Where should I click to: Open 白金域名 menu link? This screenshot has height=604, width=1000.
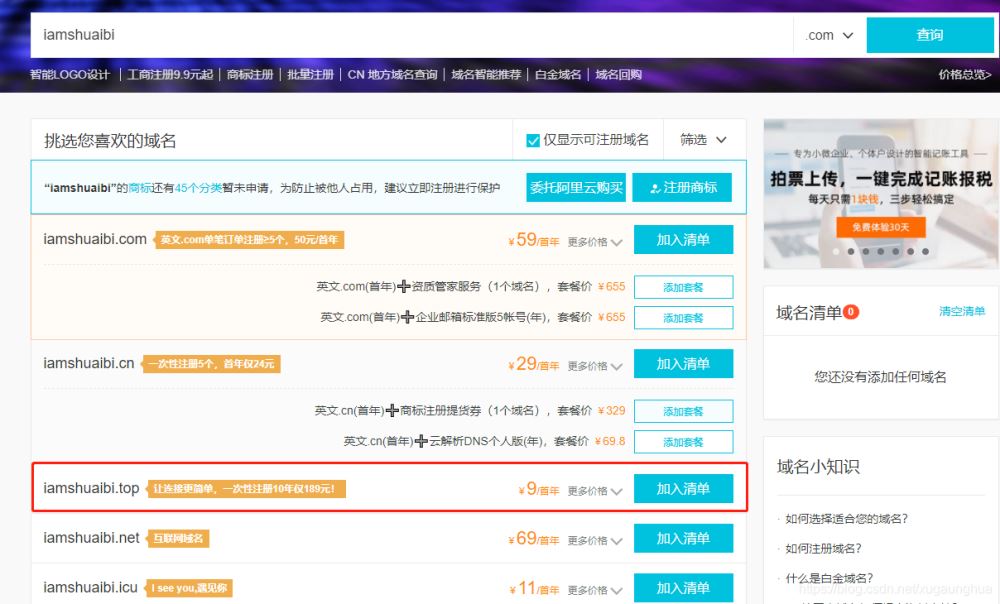(558, 75)
